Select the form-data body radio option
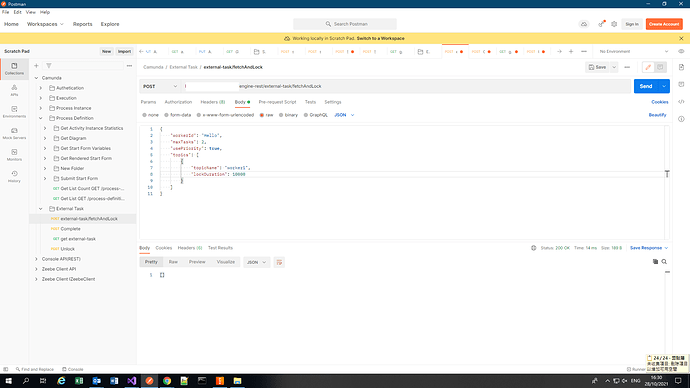 pyautogui.click(x=178, y=115)
